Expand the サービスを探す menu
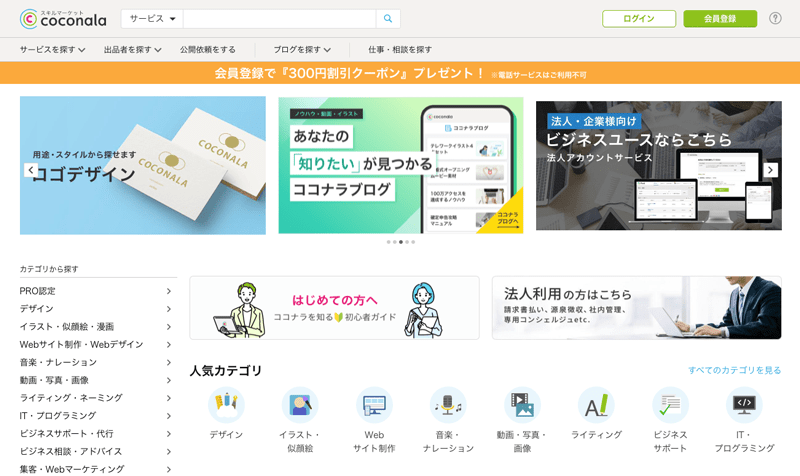Viewport: 800px width, 476px height. [x=53, y=49]
